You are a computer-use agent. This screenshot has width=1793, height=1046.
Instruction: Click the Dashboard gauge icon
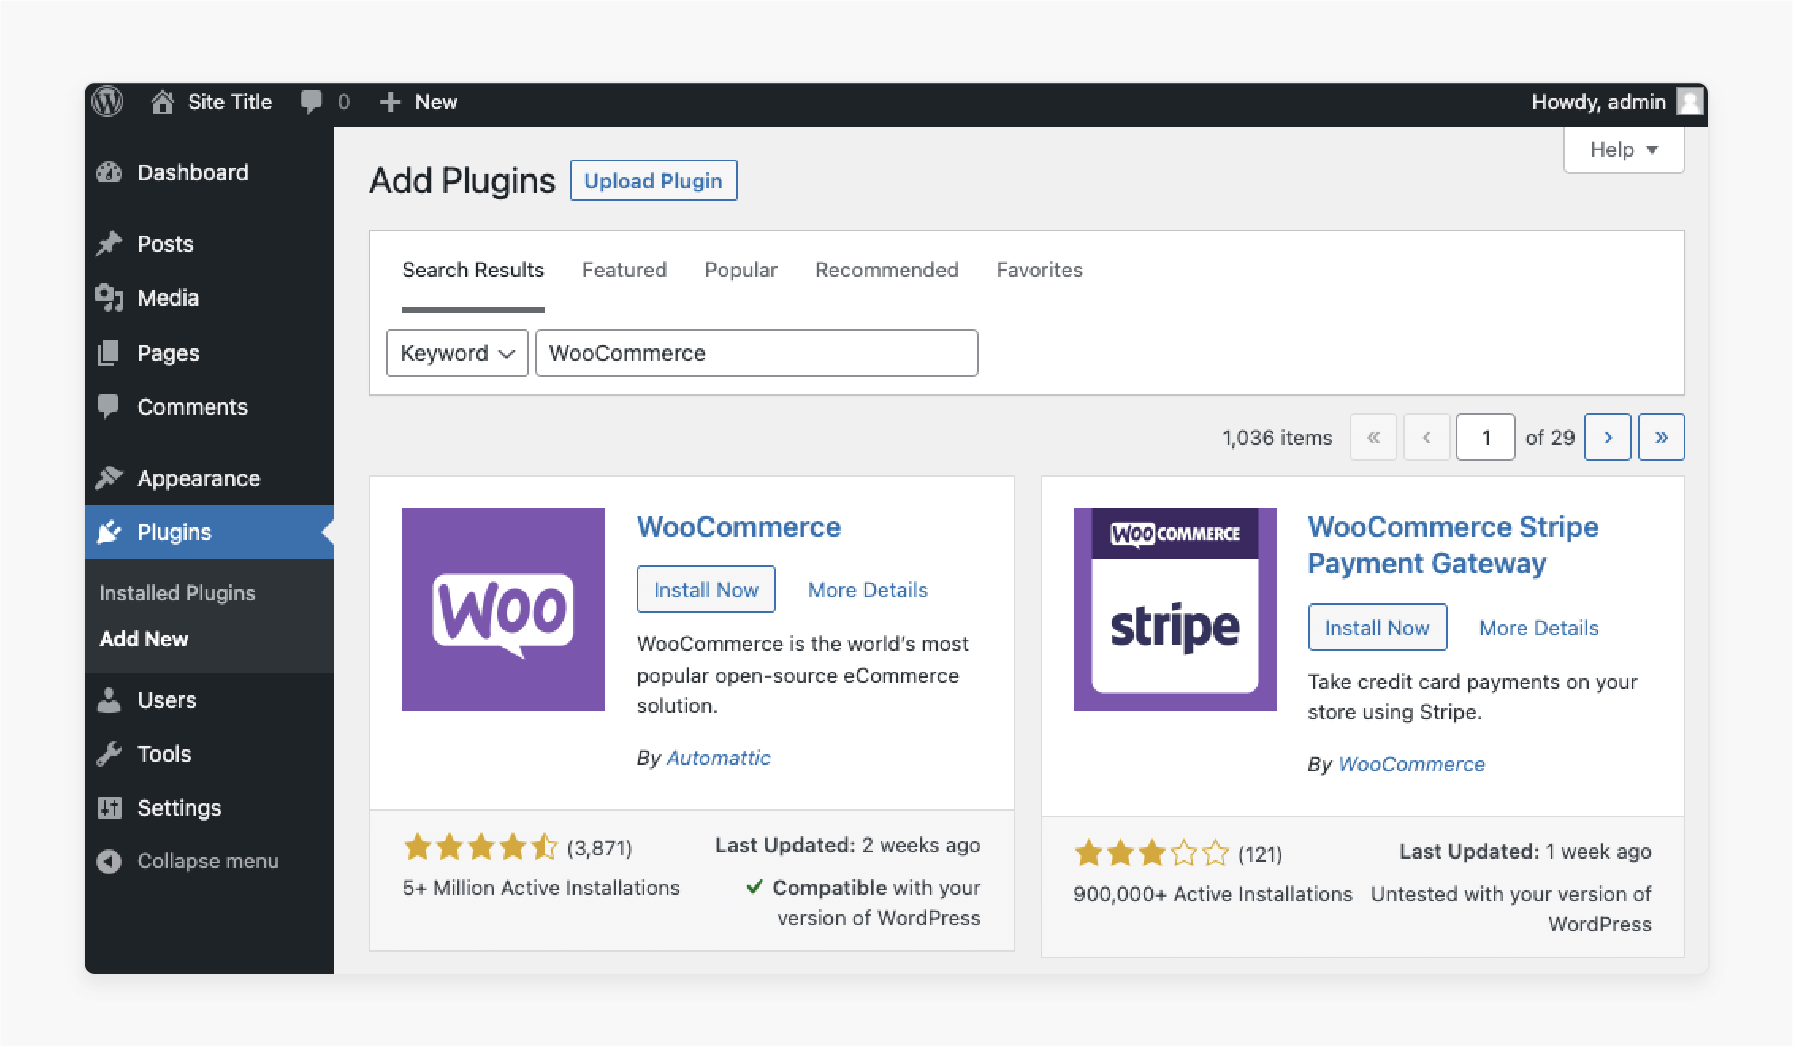109,172
